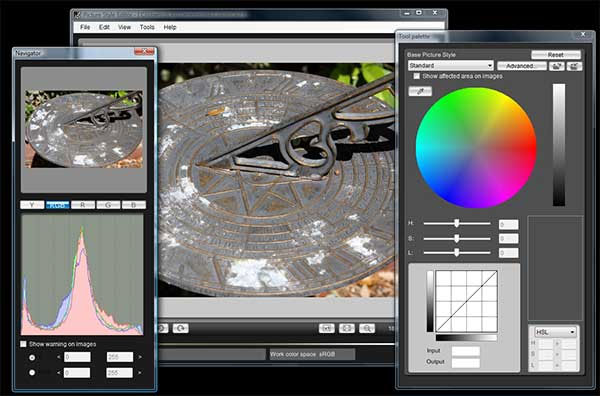This screenshot has height=396, width=600.
Task: Click the S saturation slider handle
Action: coord(457,238)
